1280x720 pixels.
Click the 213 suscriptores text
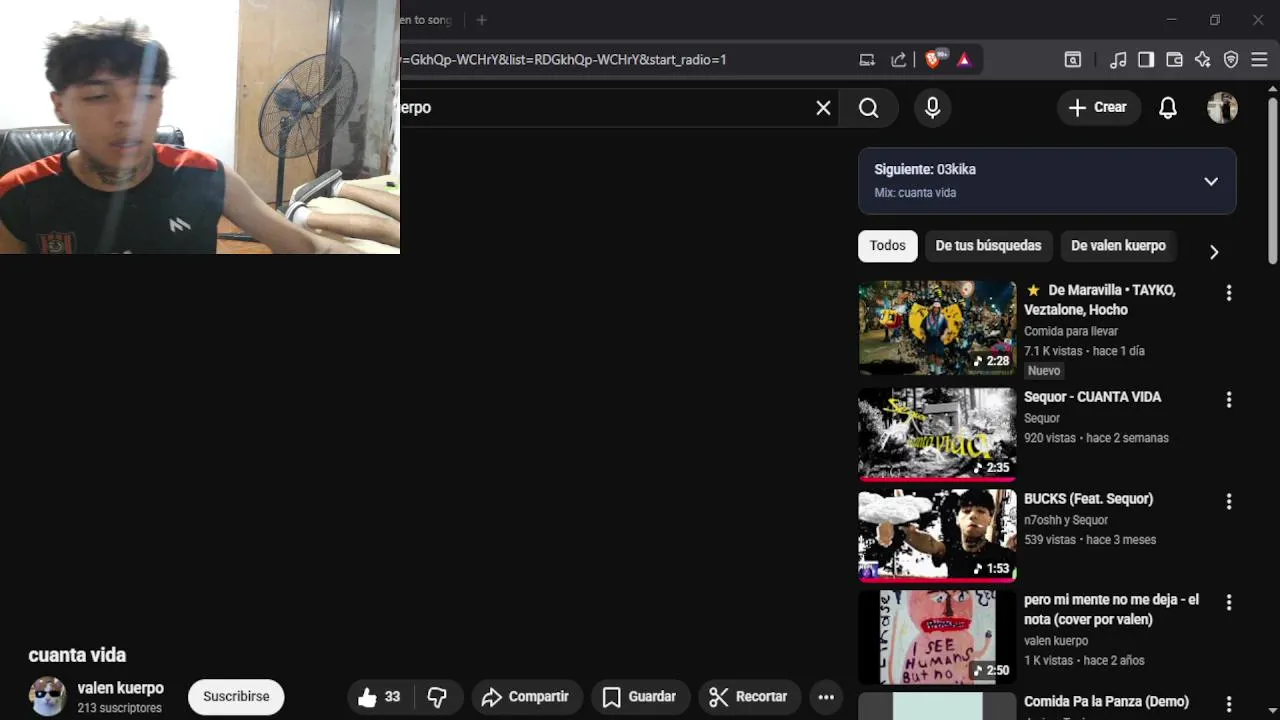click(x=120, y=708)
